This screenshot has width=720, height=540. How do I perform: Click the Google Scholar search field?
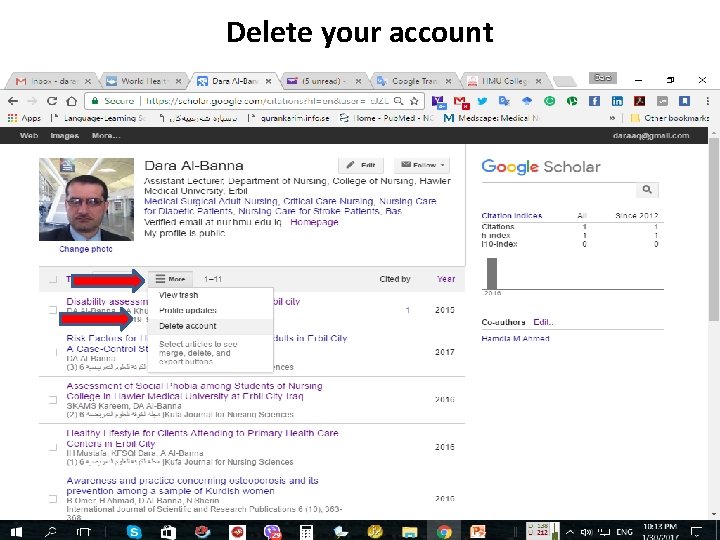[558, 190]
